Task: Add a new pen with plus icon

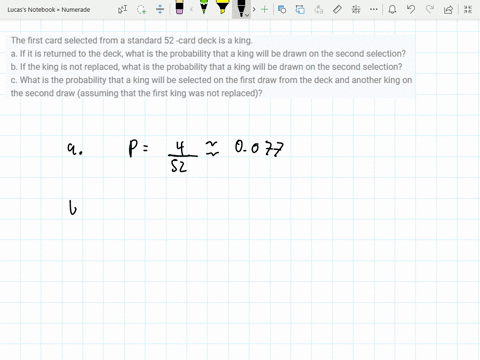Action: (264, 9)
